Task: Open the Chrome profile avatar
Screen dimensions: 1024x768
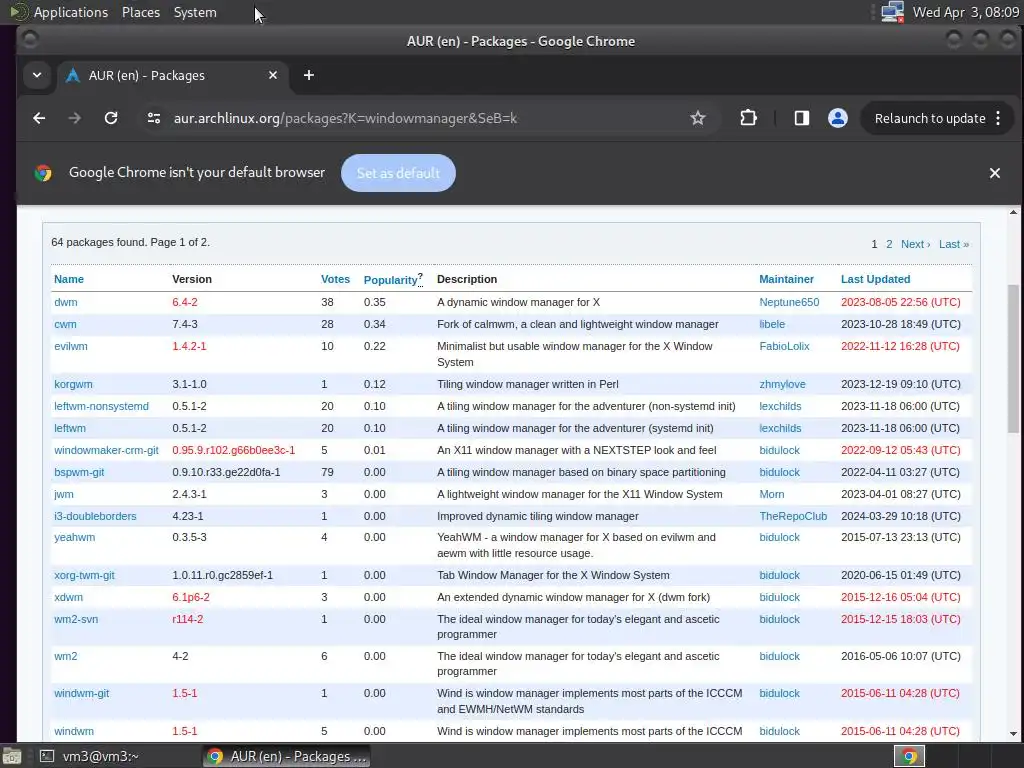Action: (837, 118)
